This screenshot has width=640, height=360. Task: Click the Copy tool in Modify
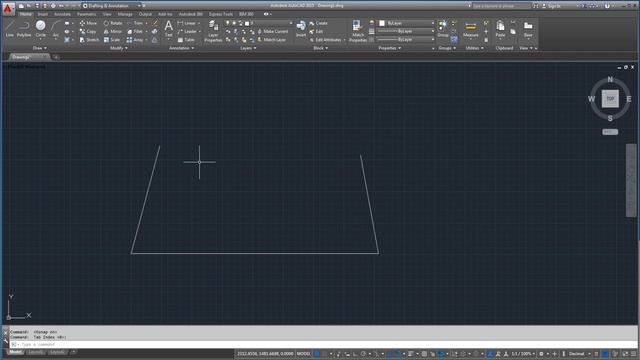tap(88, 31)
